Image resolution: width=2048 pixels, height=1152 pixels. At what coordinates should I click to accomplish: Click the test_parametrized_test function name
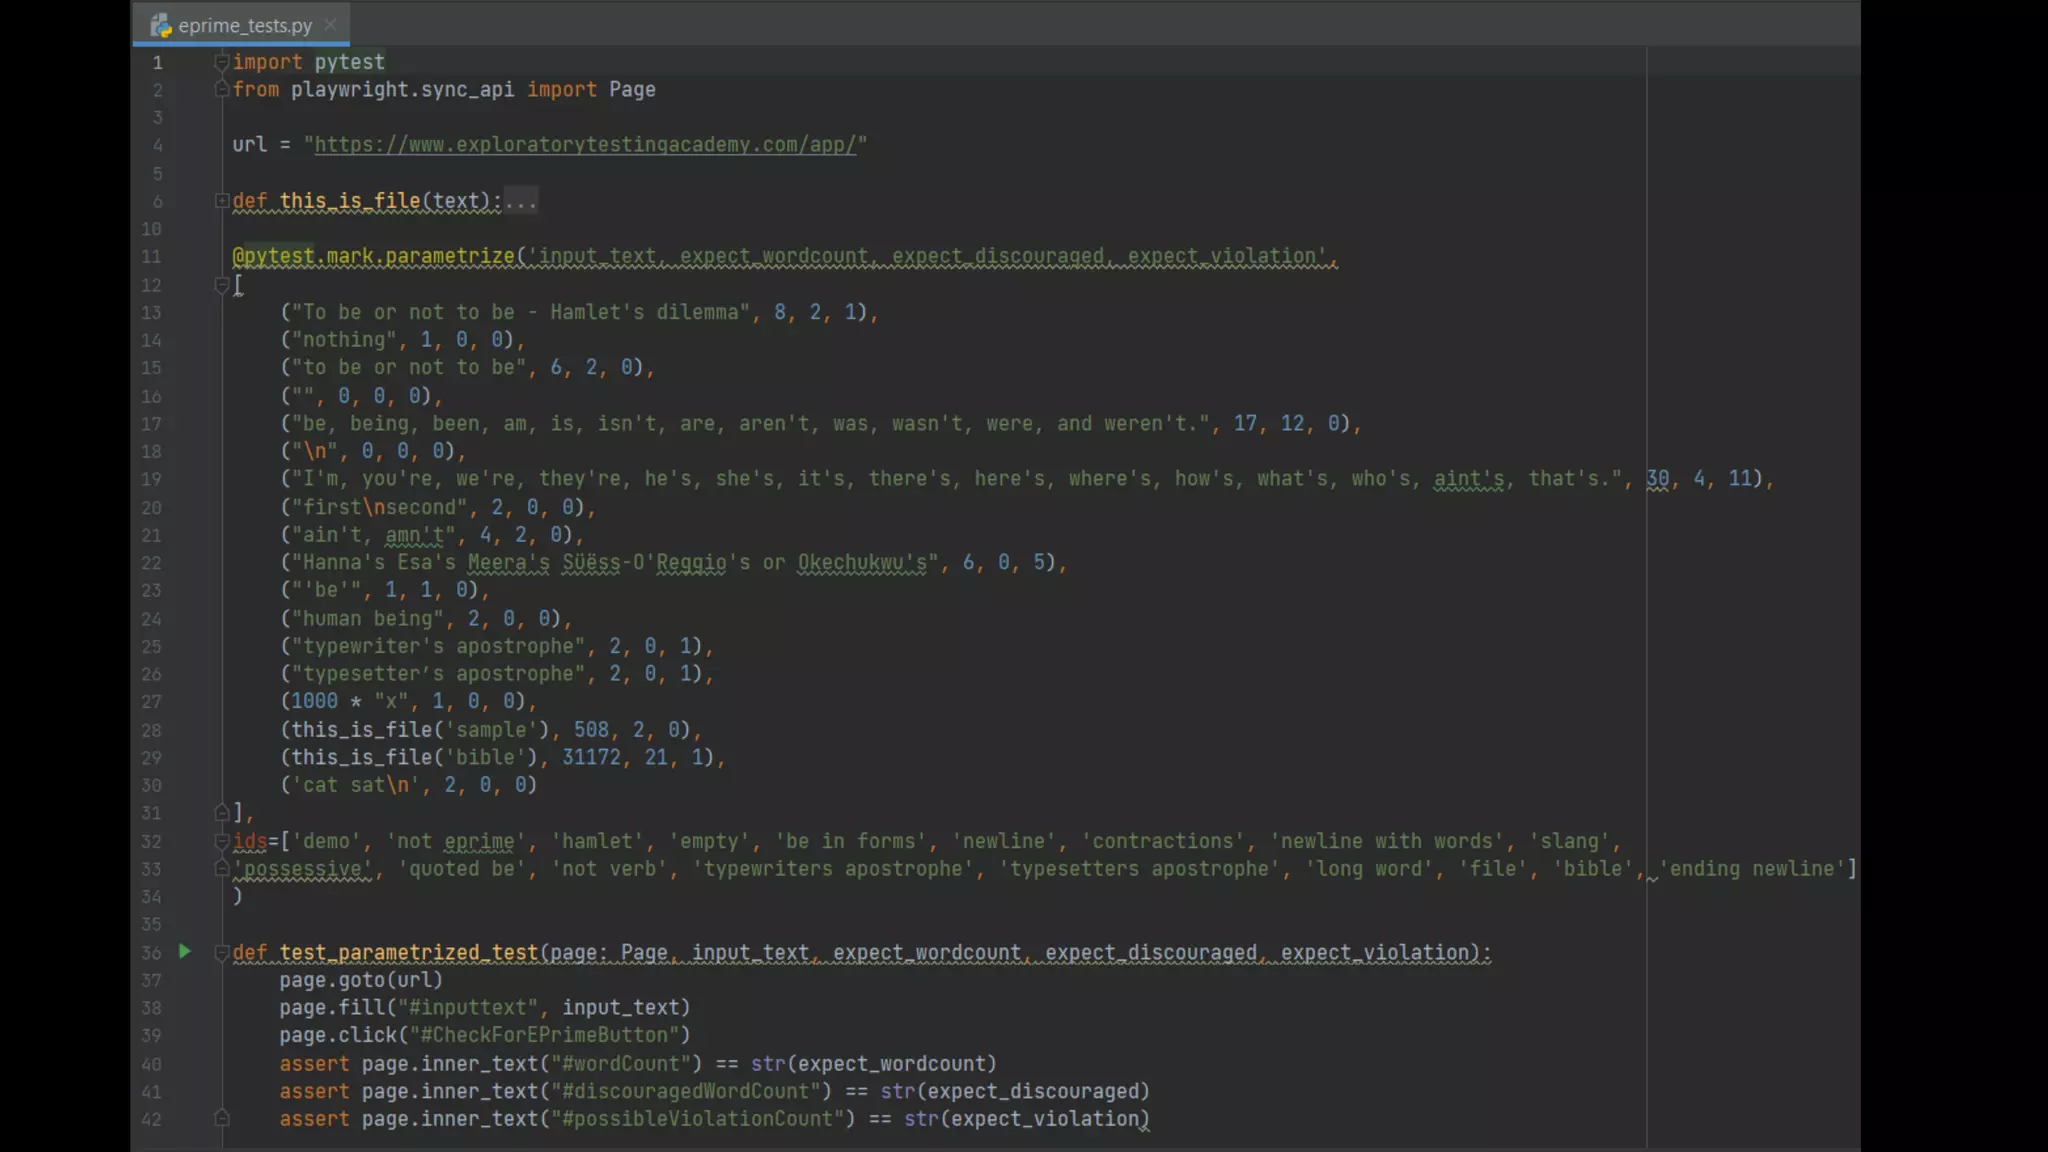408,952
